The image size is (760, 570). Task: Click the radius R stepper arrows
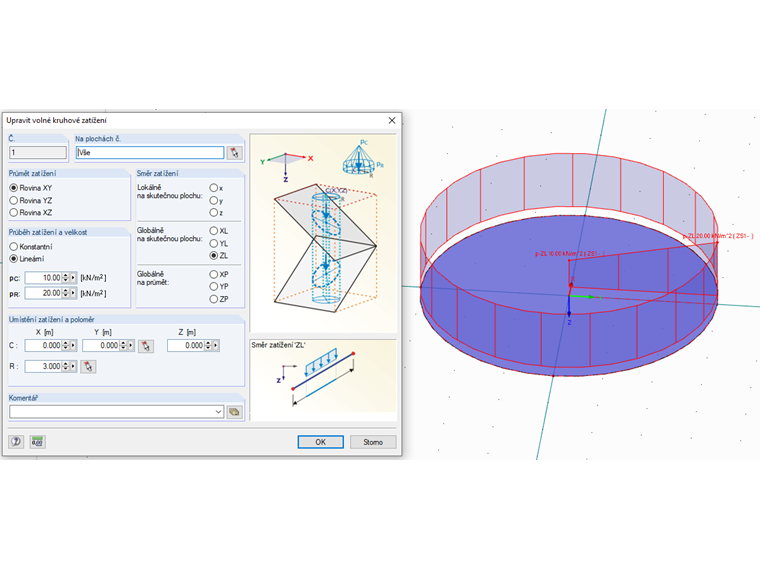tap(65, 366)
